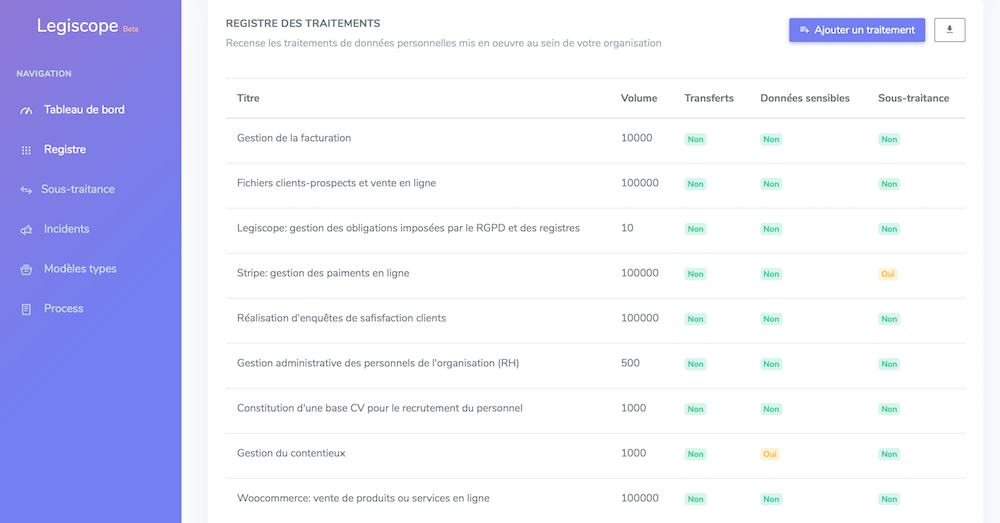Click the Modèles types briefcase icon
This screenshot has height=523, width=1000.
(x=27, y=270)
